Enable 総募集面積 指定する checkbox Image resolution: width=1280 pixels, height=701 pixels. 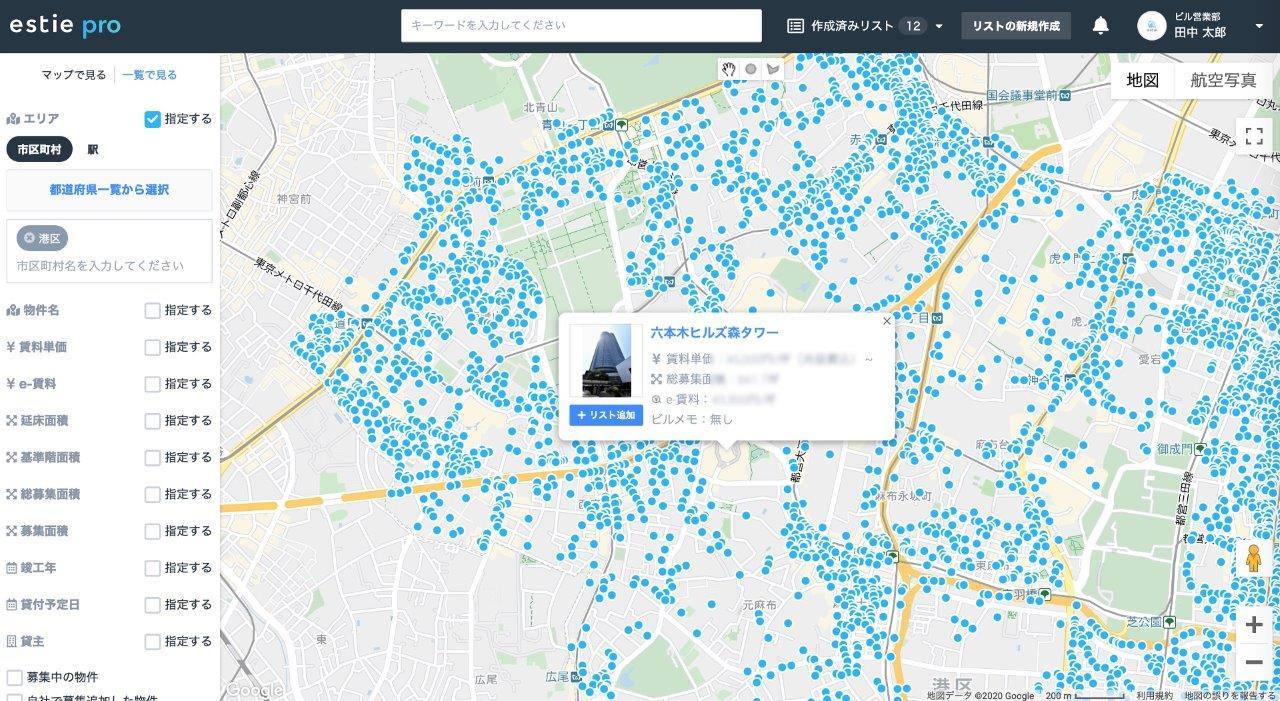pyautogui.click(x=152, y=494)
